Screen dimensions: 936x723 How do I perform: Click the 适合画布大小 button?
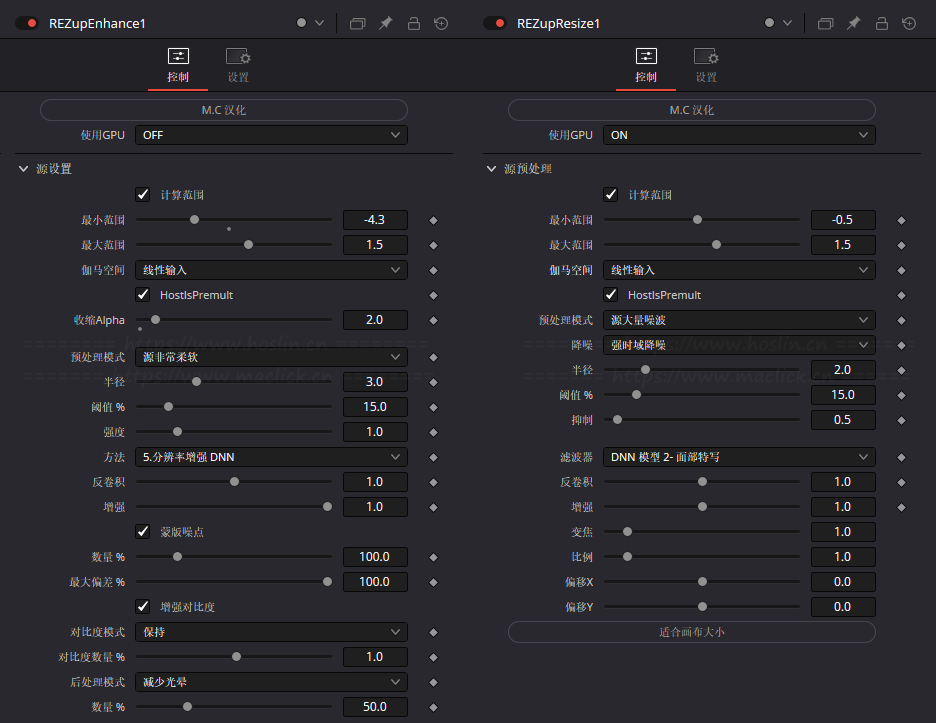click(x=691, y=632)
